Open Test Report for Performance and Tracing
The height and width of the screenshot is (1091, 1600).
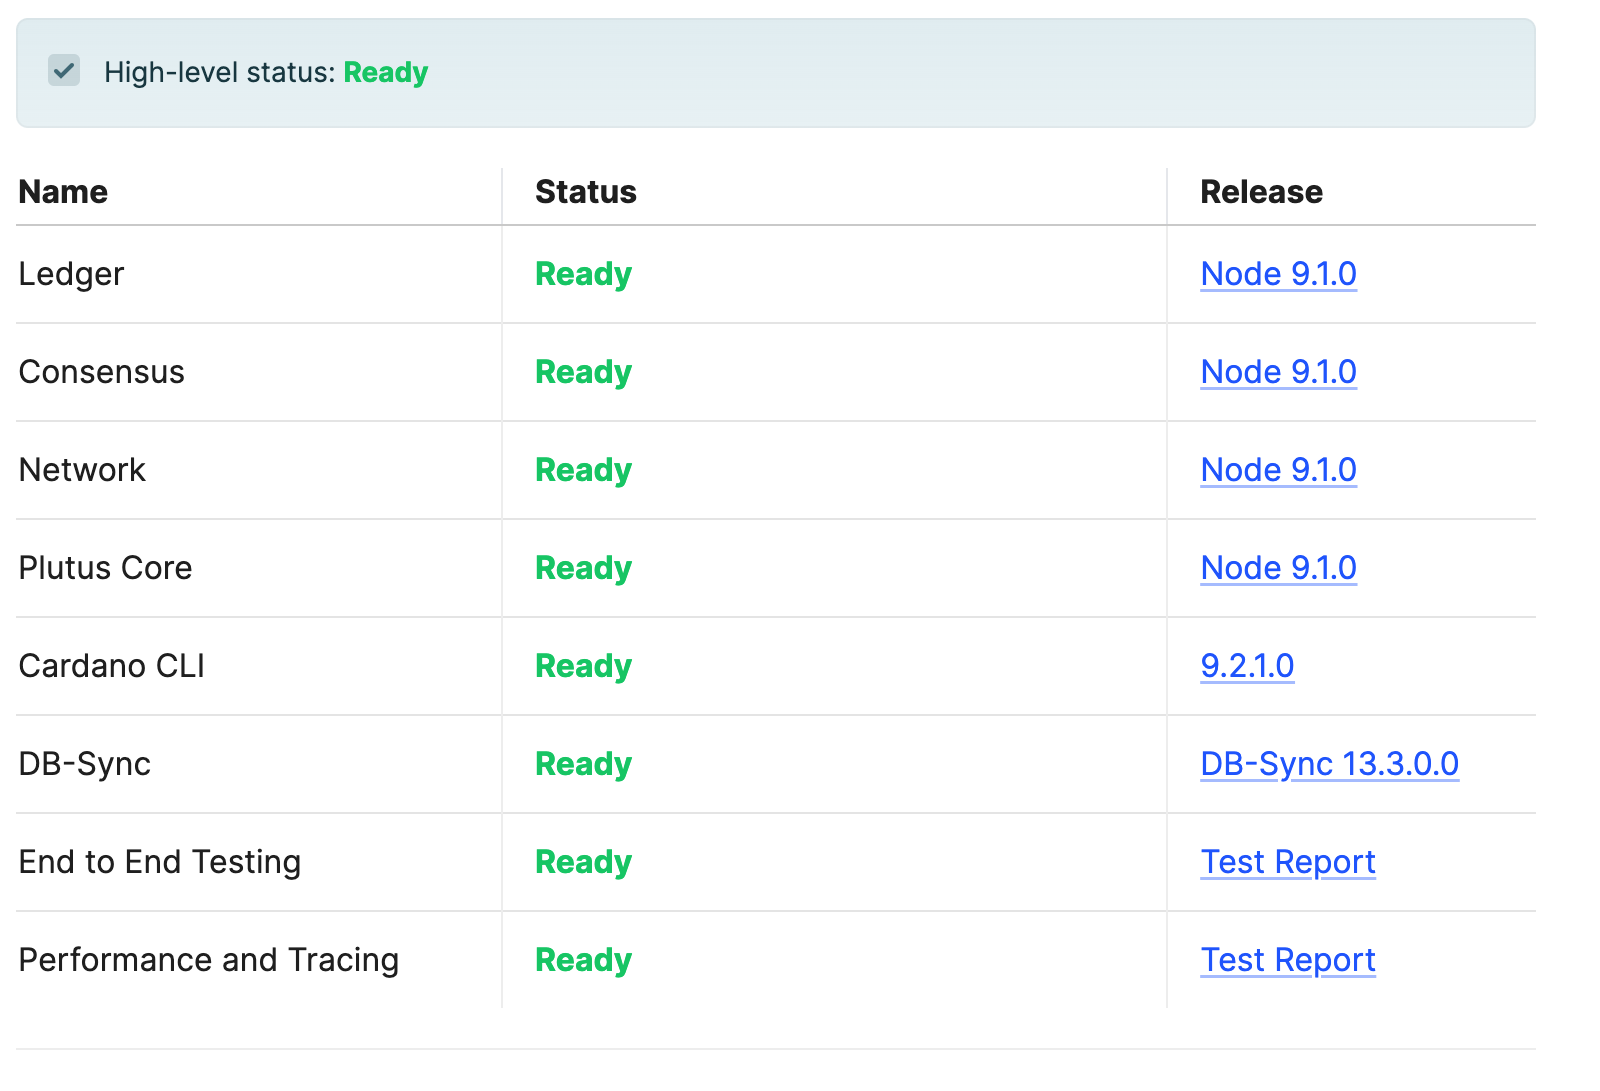click(1287, 960)
